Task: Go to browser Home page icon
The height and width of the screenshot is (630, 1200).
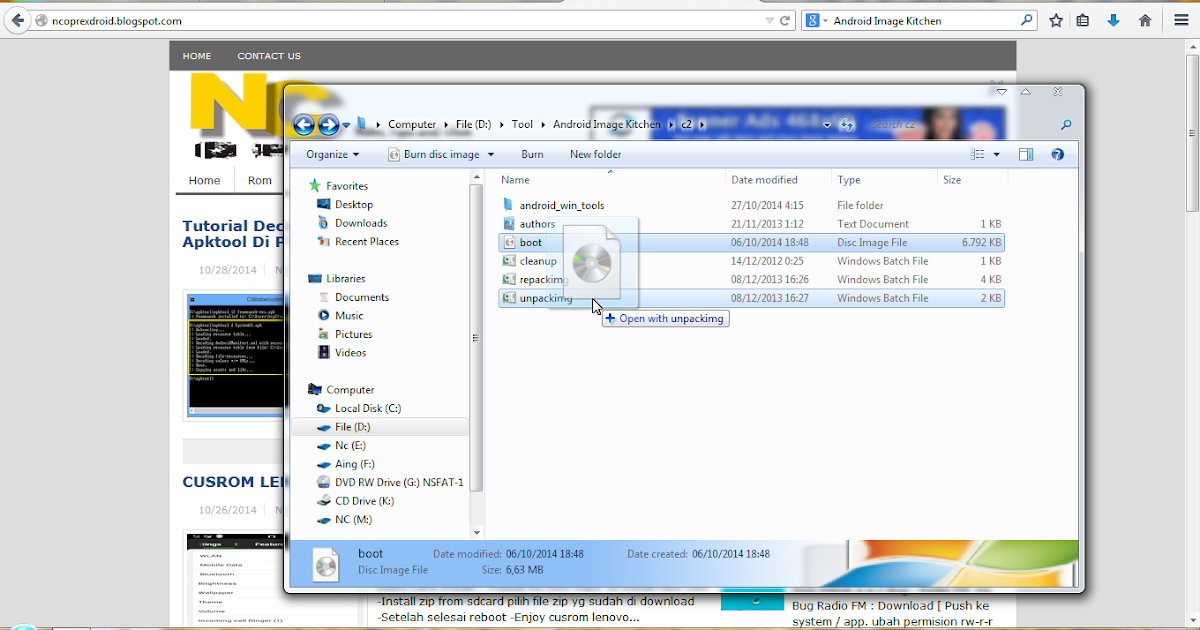Action: coord(1145,20)
